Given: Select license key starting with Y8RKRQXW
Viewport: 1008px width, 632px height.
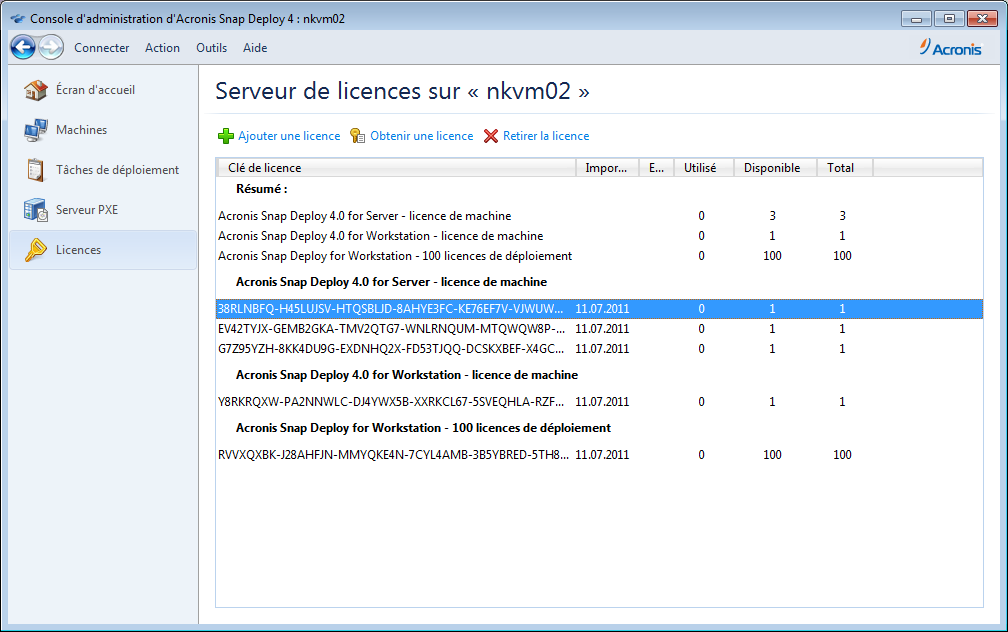Looking at the screenshot, I should click(391, 402).
